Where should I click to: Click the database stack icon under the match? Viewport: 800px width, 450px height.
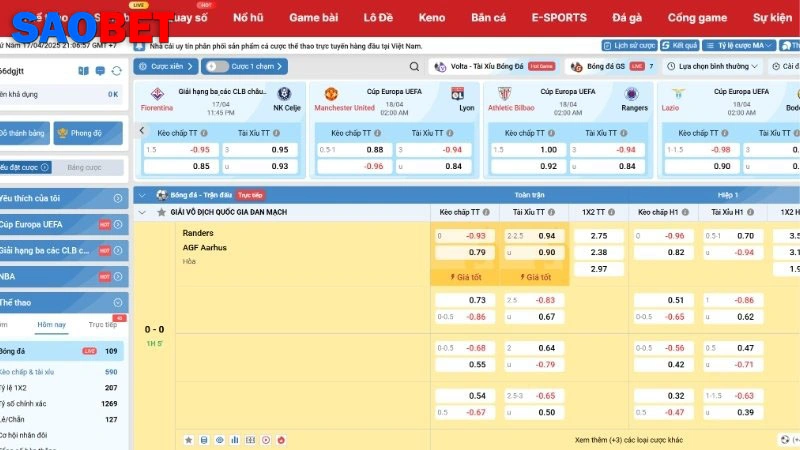click(x=204, y=440)
